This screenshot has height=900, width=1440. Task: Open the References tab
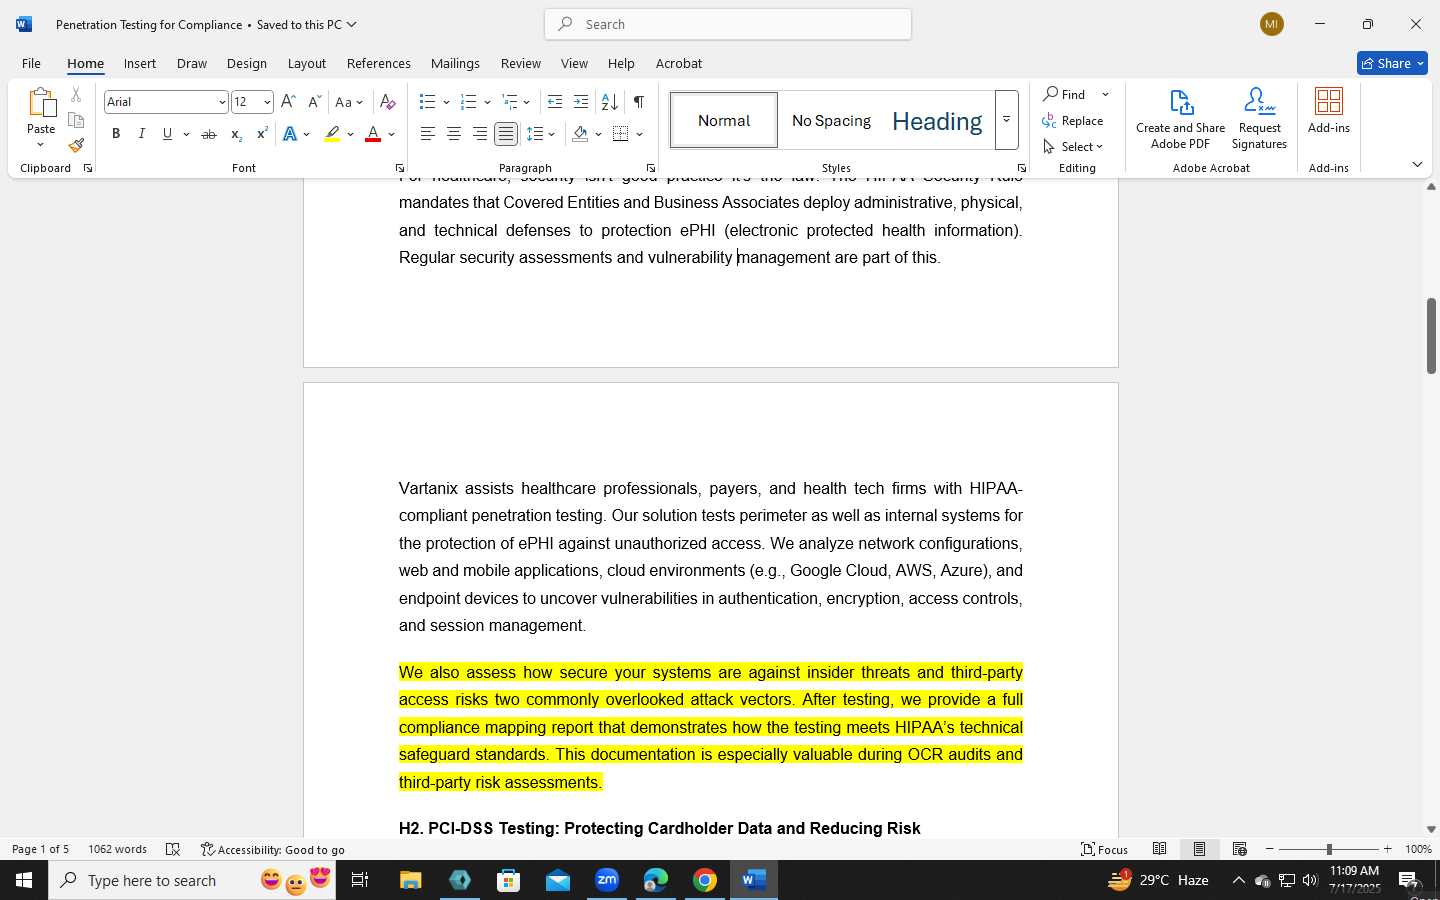(x=379, y=63)
